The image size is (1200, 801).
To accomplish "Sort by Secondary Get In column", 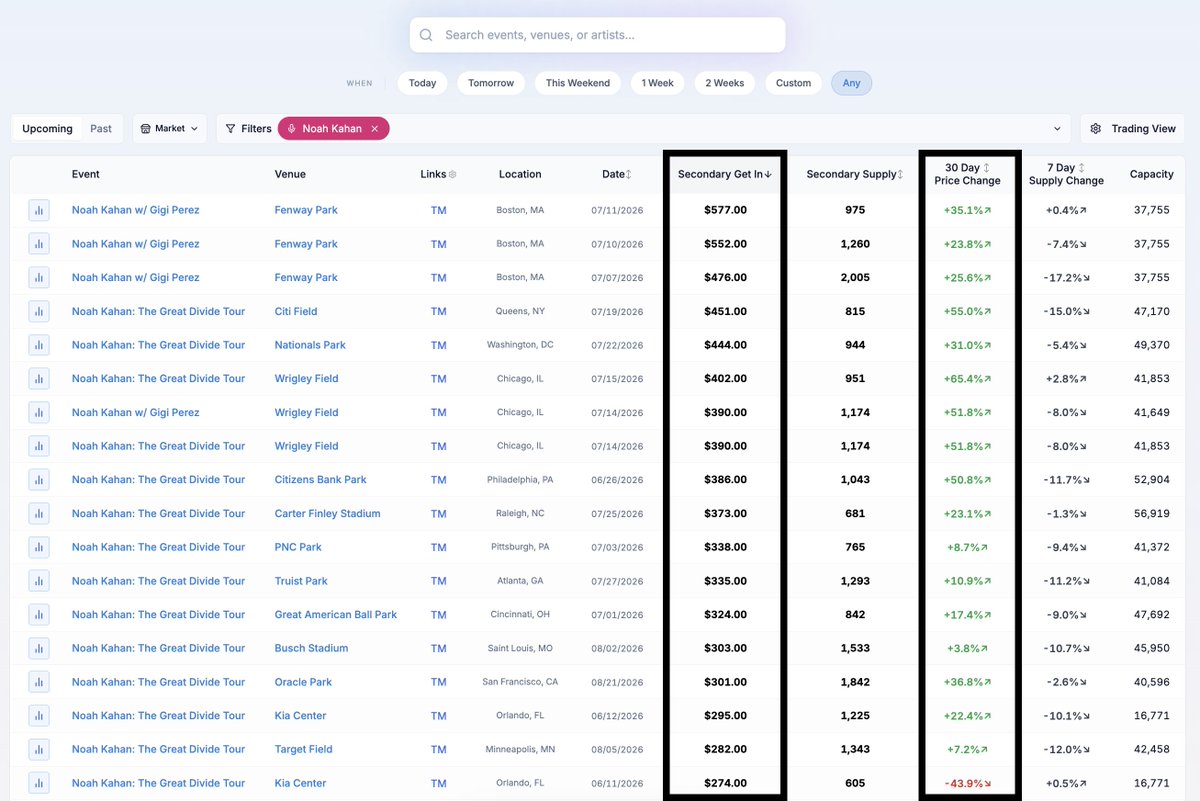I will (x=725, y=174).
